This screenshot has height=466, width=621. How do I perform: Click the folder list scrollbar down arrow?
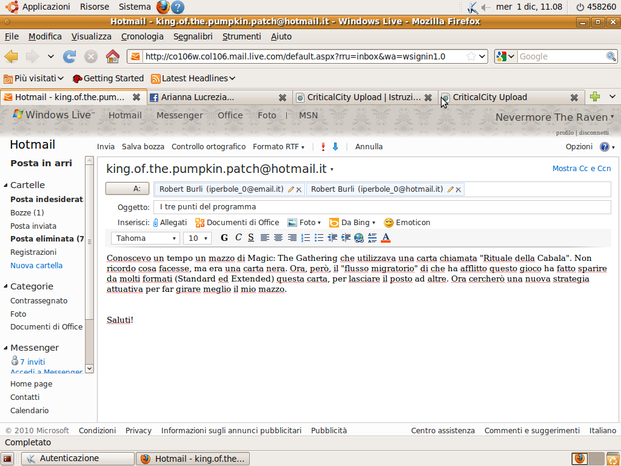(x=90, y=369)
